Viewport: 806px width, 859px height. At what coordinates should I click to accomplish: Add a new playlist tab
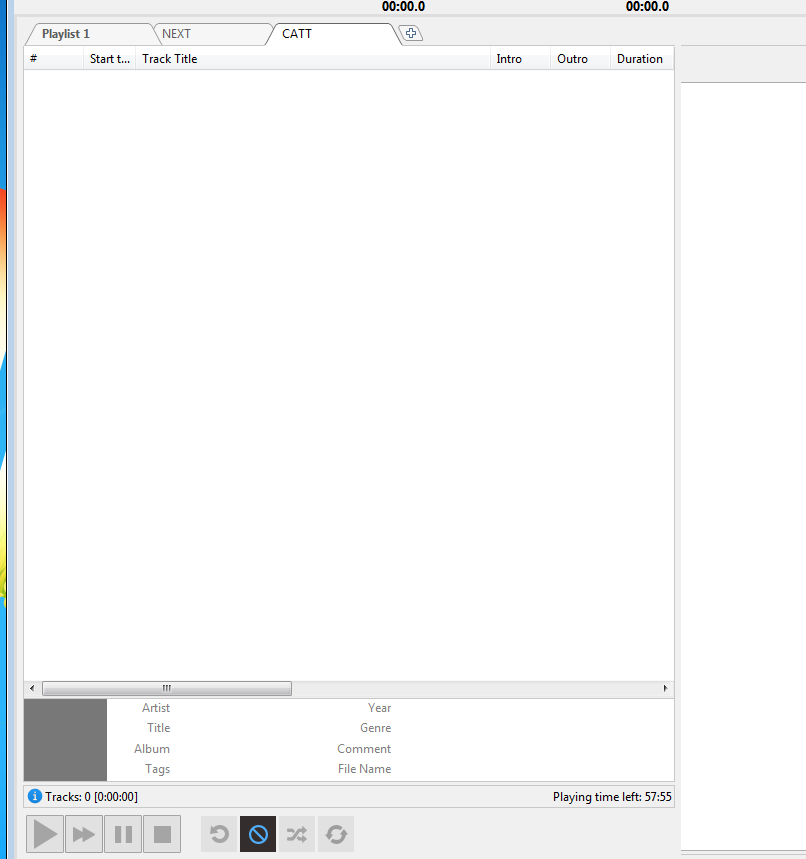(x=411, y=34)
